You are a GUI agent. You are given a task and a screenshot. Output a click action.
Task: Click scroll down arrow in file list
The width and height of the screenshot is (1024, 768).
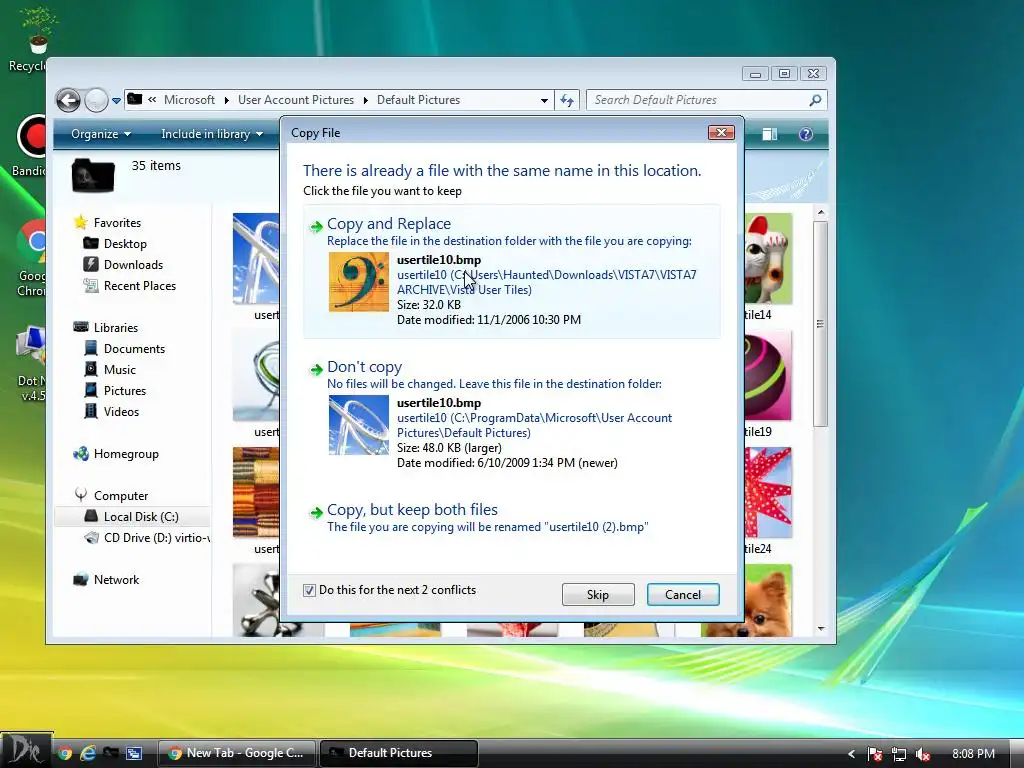point(821,628)
